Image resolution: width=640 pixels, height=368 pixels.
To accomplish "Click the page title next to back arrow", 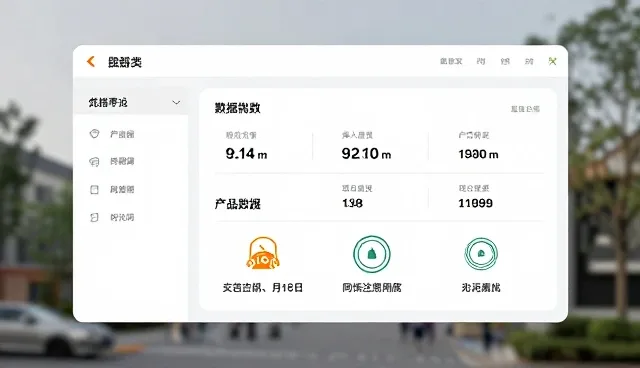I will (x=124, y=62).
